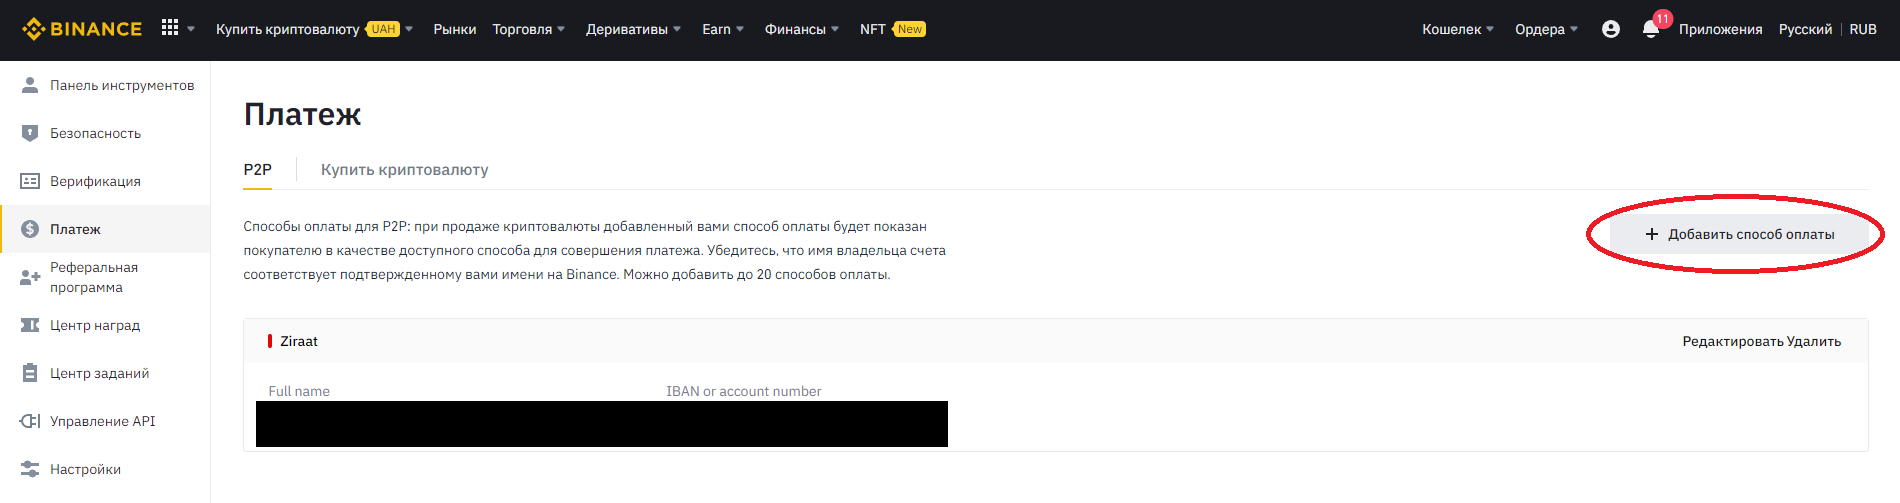Image resolution: width=1900 pixels, height=503 pixels.
Task: Click the IBAN or account number label
Action: 744,391
